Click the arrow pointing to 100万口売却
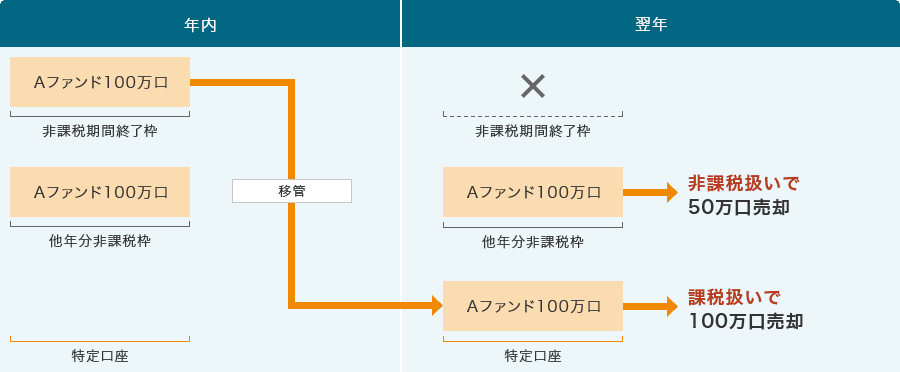This screenshot has width=900, height=372. click(650, 306)
